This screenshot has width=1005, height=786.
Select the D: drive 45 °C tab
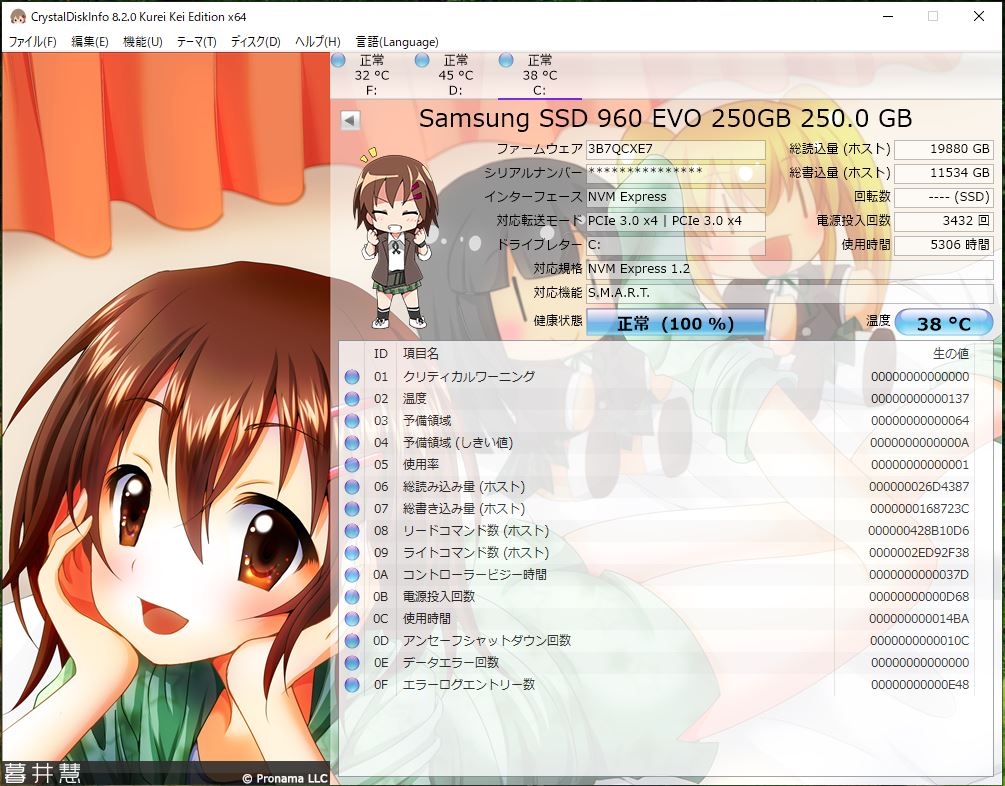point(456,76)
